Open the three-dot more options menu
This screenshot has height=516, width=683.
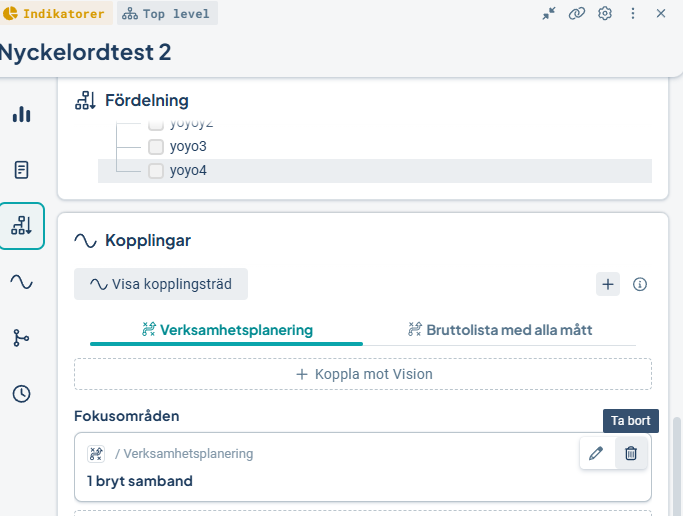click(x=633, y=13)
